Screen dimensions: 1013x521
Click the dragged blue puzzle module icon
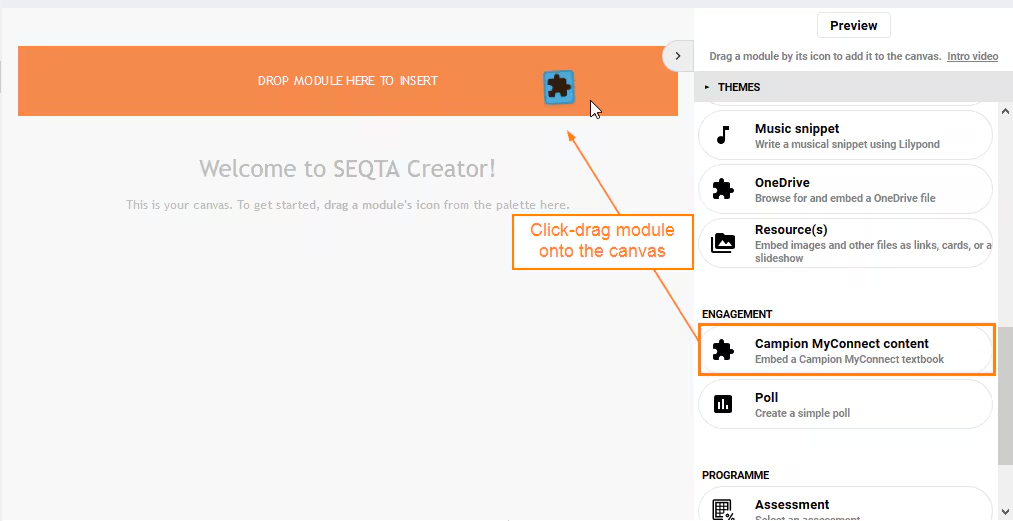pos(559,87)
